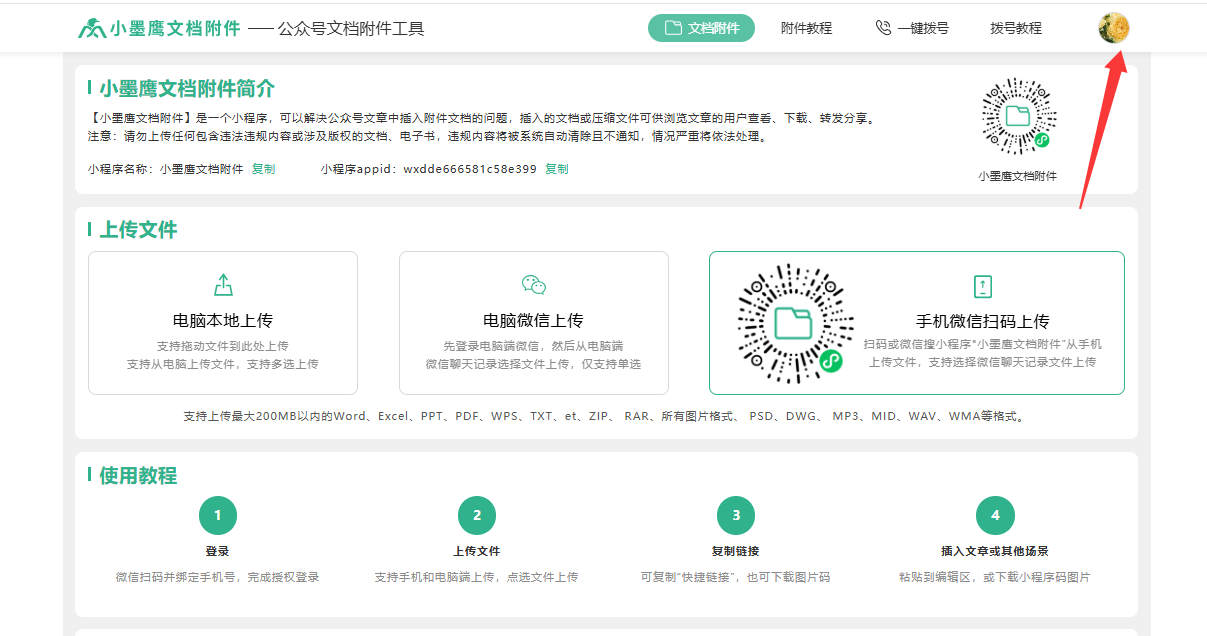Open the 文档附件 tab
1207x636 pixels.
[x=701, y=28]
